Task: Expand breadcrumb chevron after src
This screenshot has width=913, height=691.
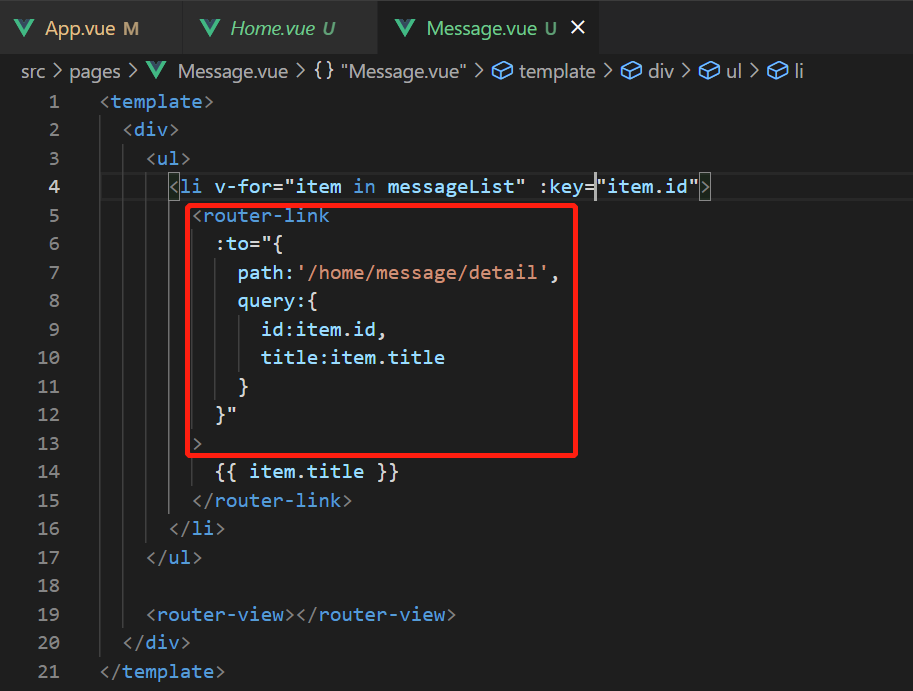Action: click(57, 70)
